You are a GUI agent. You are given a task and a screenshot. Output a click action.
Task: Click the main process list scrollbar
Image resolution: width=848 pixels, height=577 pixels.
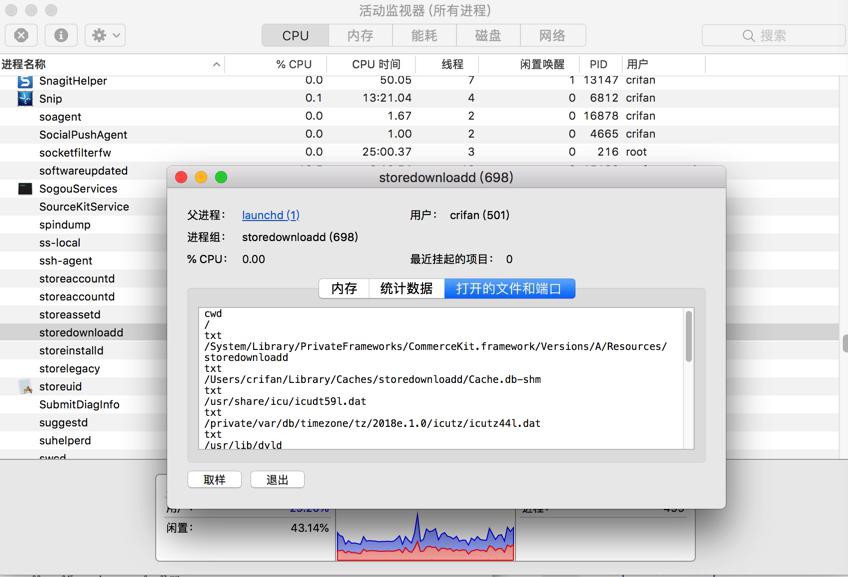coord(845,343)
